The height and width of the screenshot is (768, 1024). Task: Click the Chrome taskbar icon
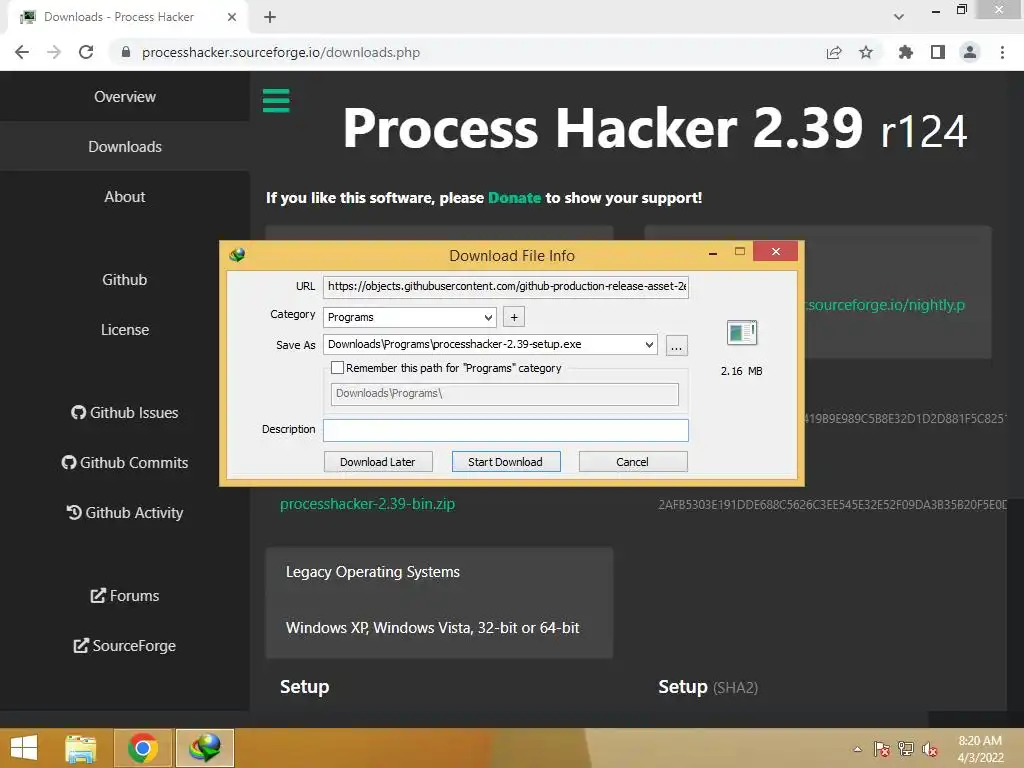pyautogui.click(x=143, y=748)
